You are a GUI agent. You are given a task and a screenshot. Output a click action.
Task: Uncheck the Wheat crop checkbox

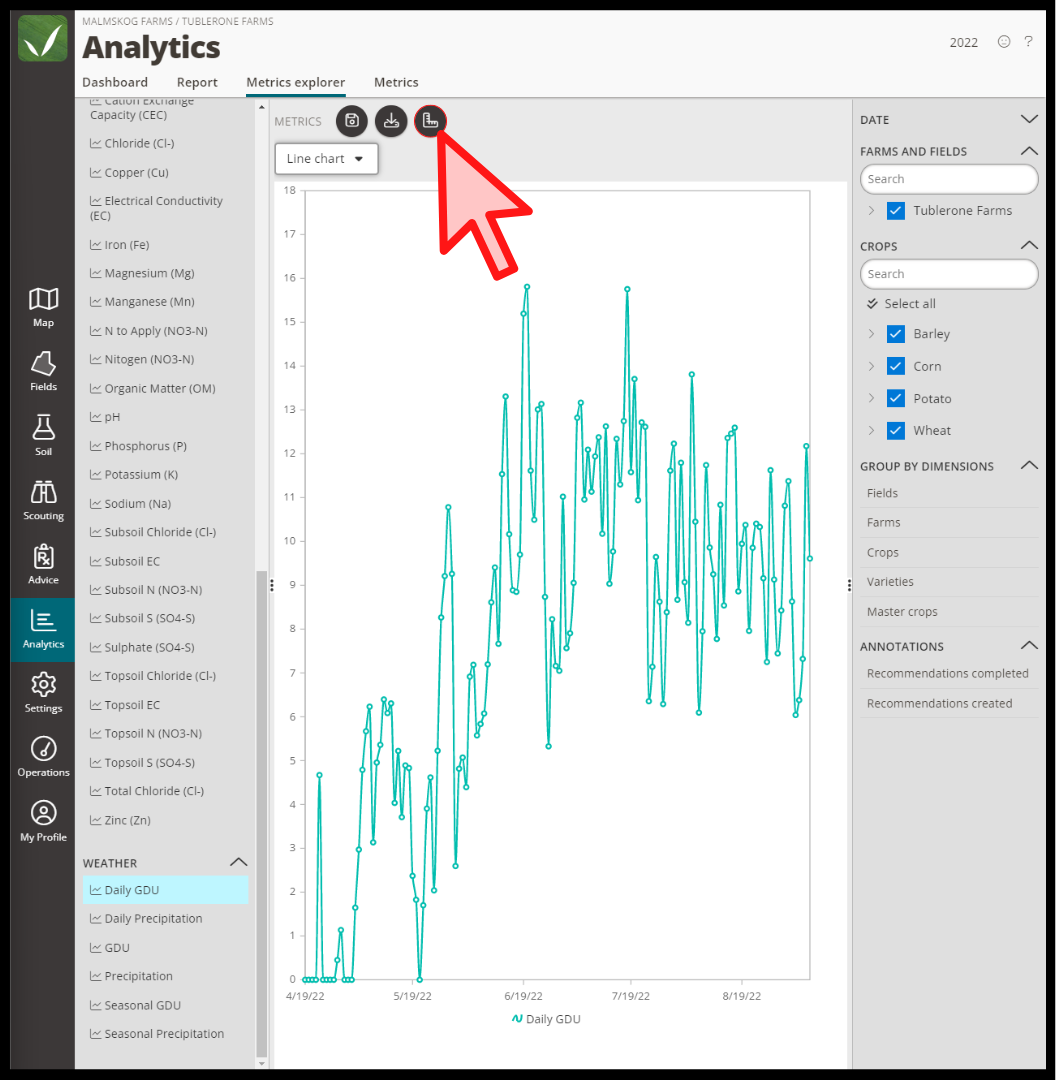(895, 430)
